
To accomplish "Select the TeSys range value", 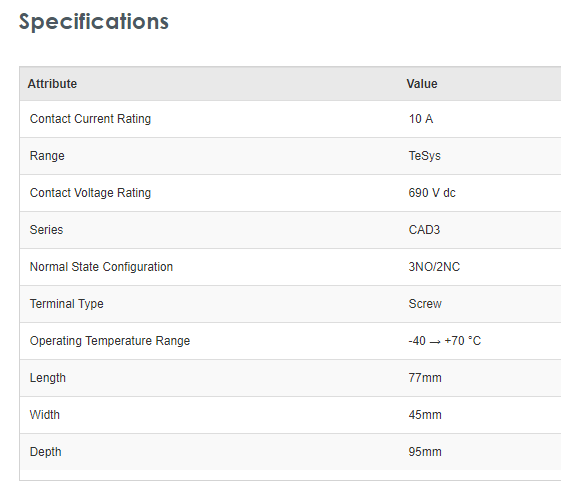I will point(425,156).
